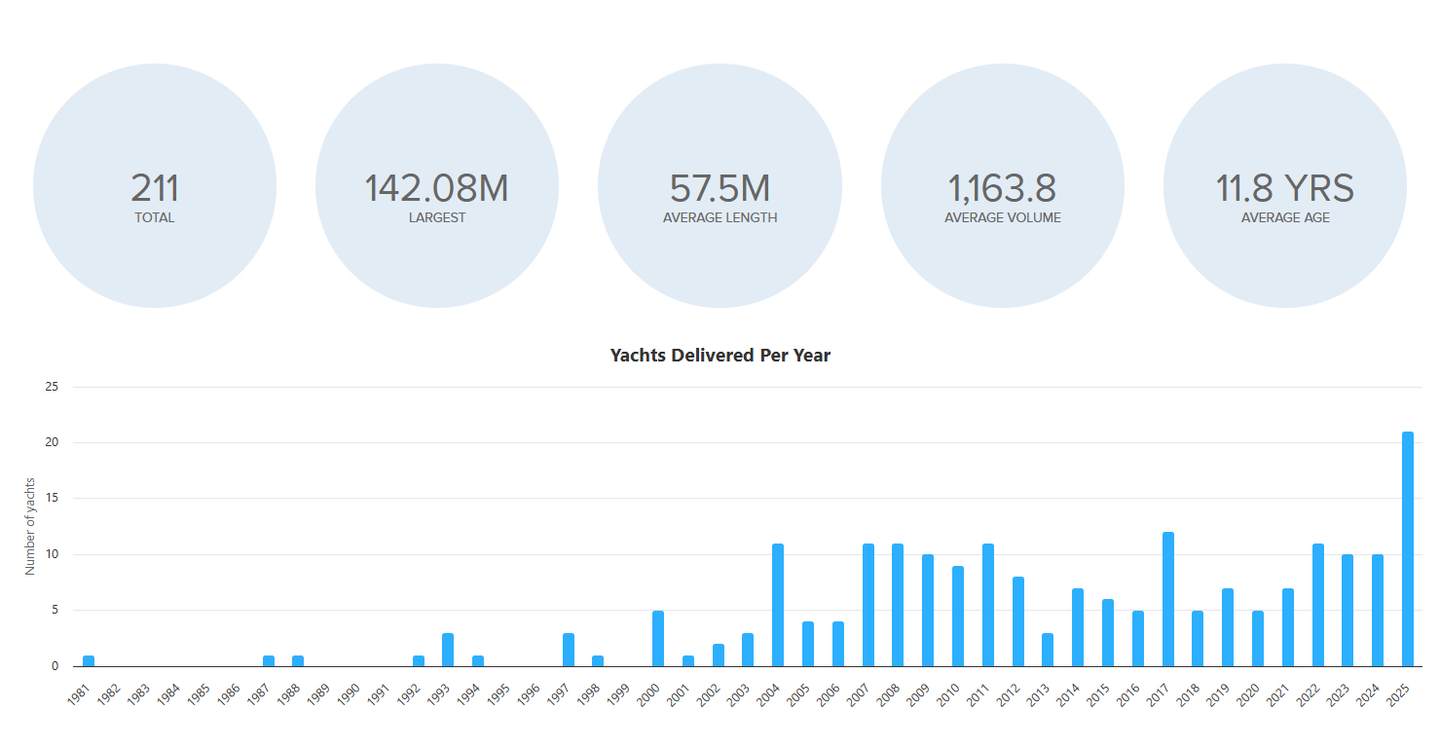Click the 2004 bar in the chart
The image size is (1440, 755).
[778, 605]
